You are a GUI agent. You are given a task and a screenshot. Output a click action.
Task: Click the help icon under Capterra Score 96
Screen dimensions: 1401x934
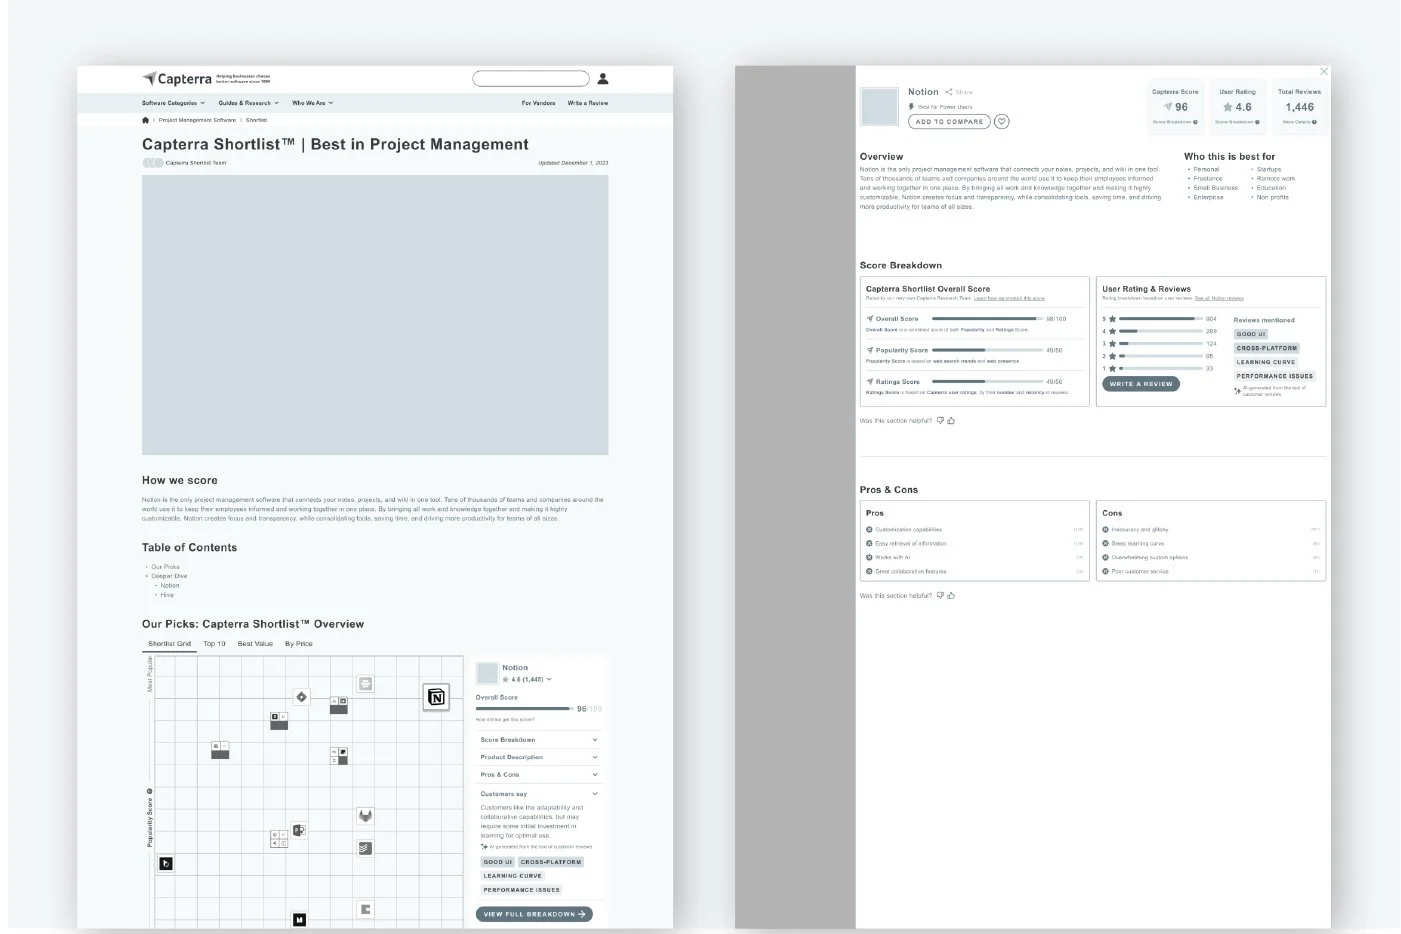coord(1195,122)
